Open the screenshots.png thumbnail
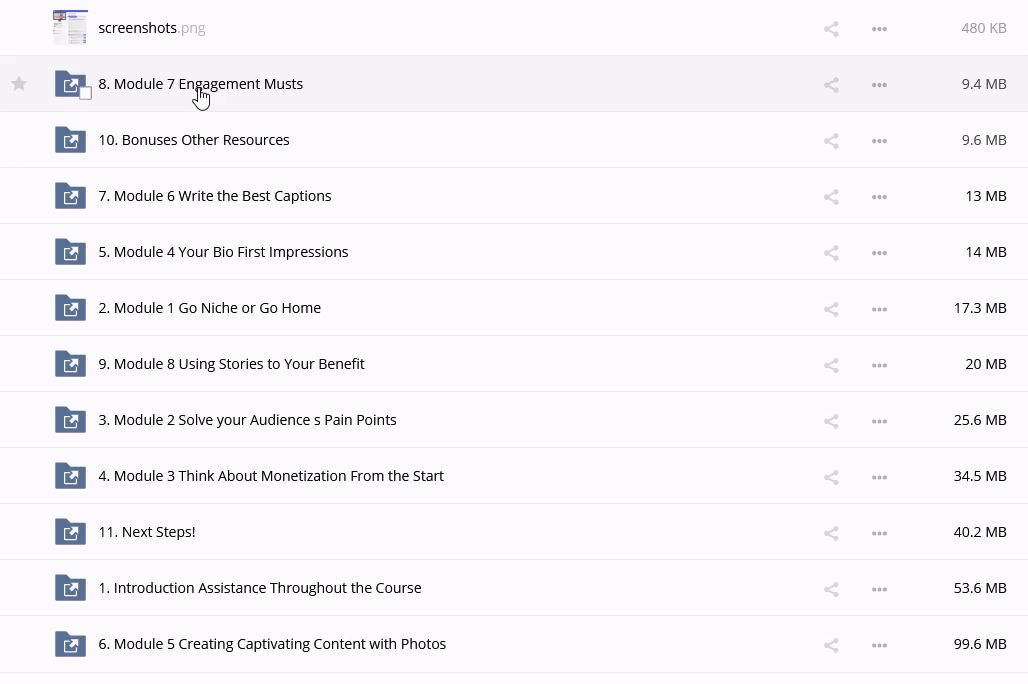The width and height of the screenshot is (1028, 684). pyautogui.click(x=70, y=28)
